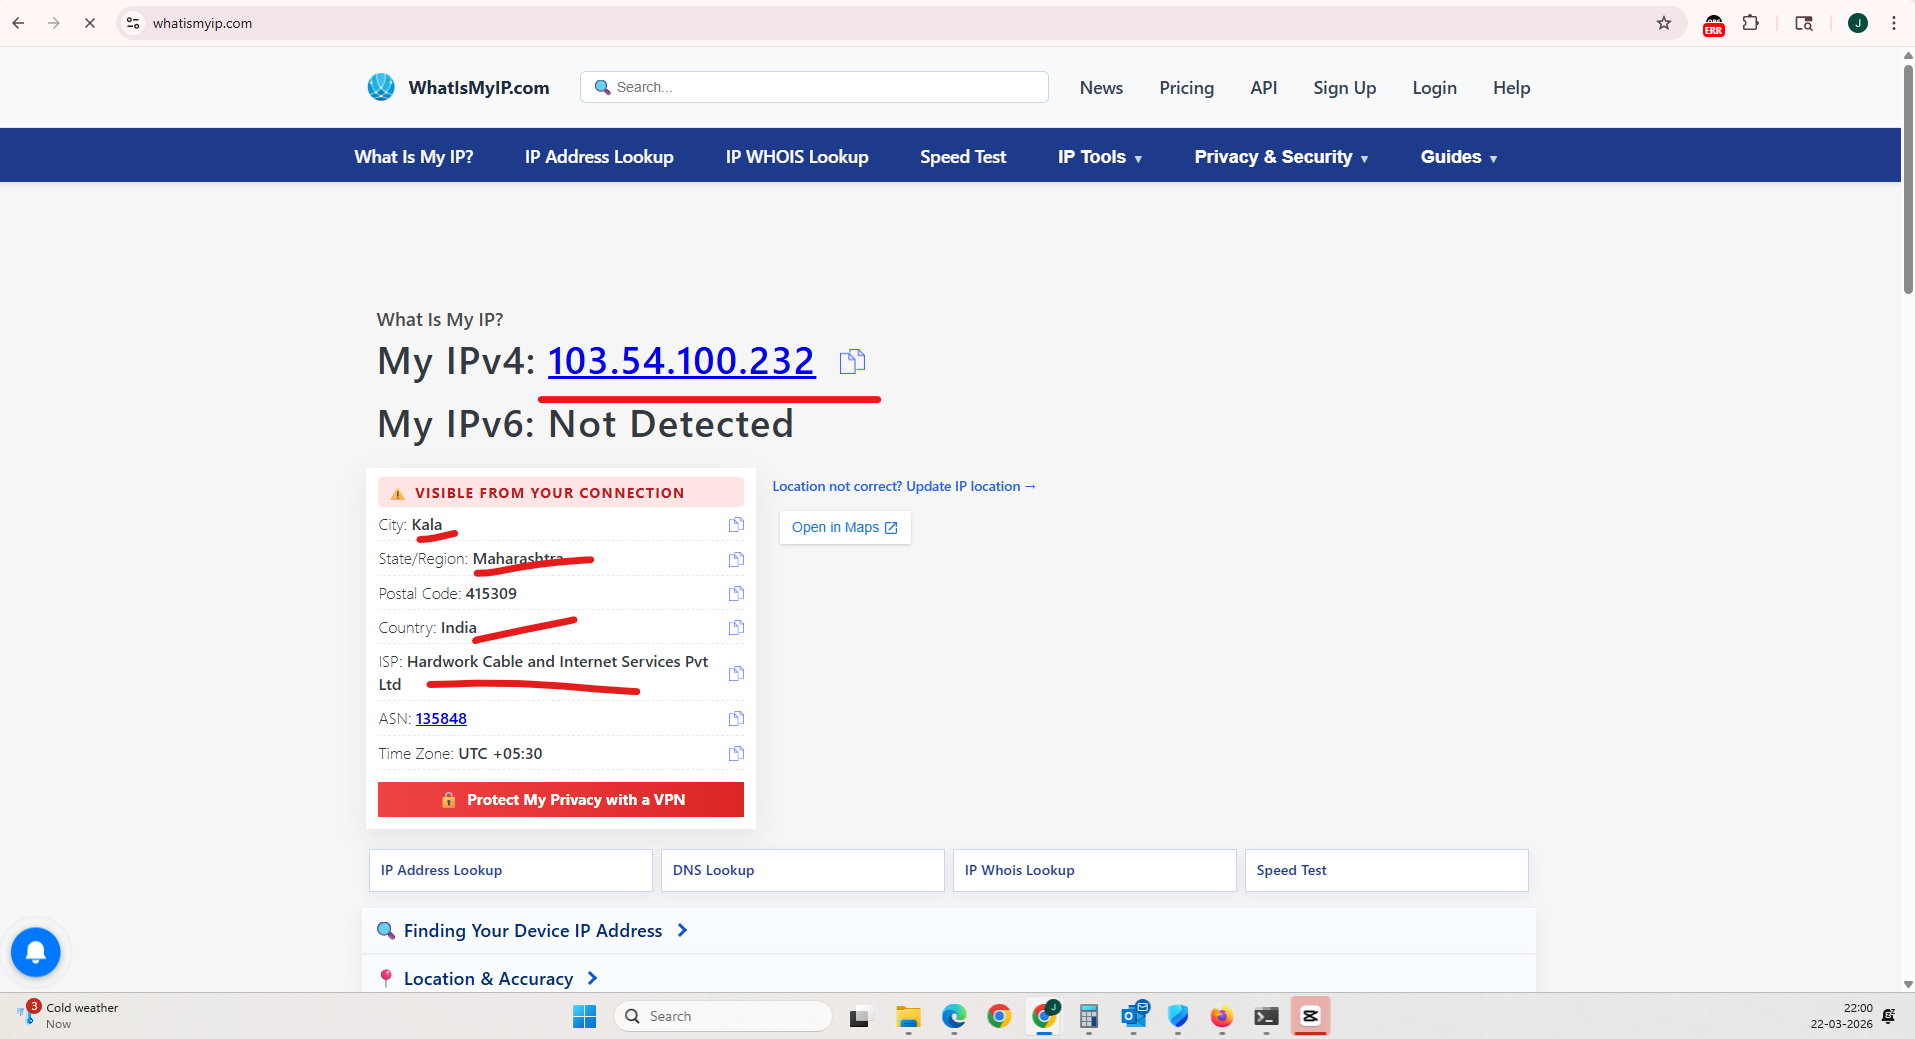Open the Guides dropdown menu

coord(1458,157)
